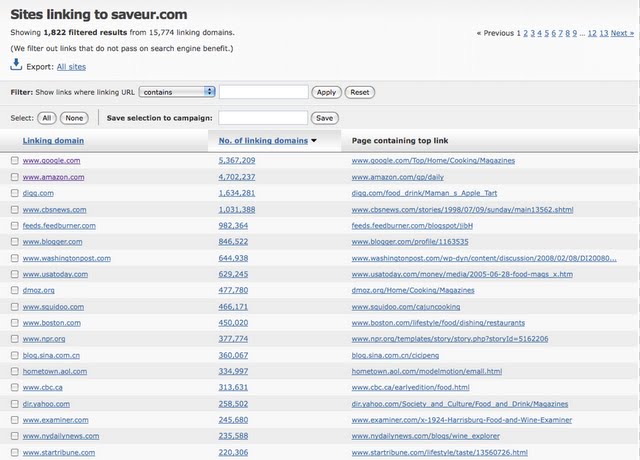
Task: Click the filter URL text field
Action: click(x=264, y=92)
